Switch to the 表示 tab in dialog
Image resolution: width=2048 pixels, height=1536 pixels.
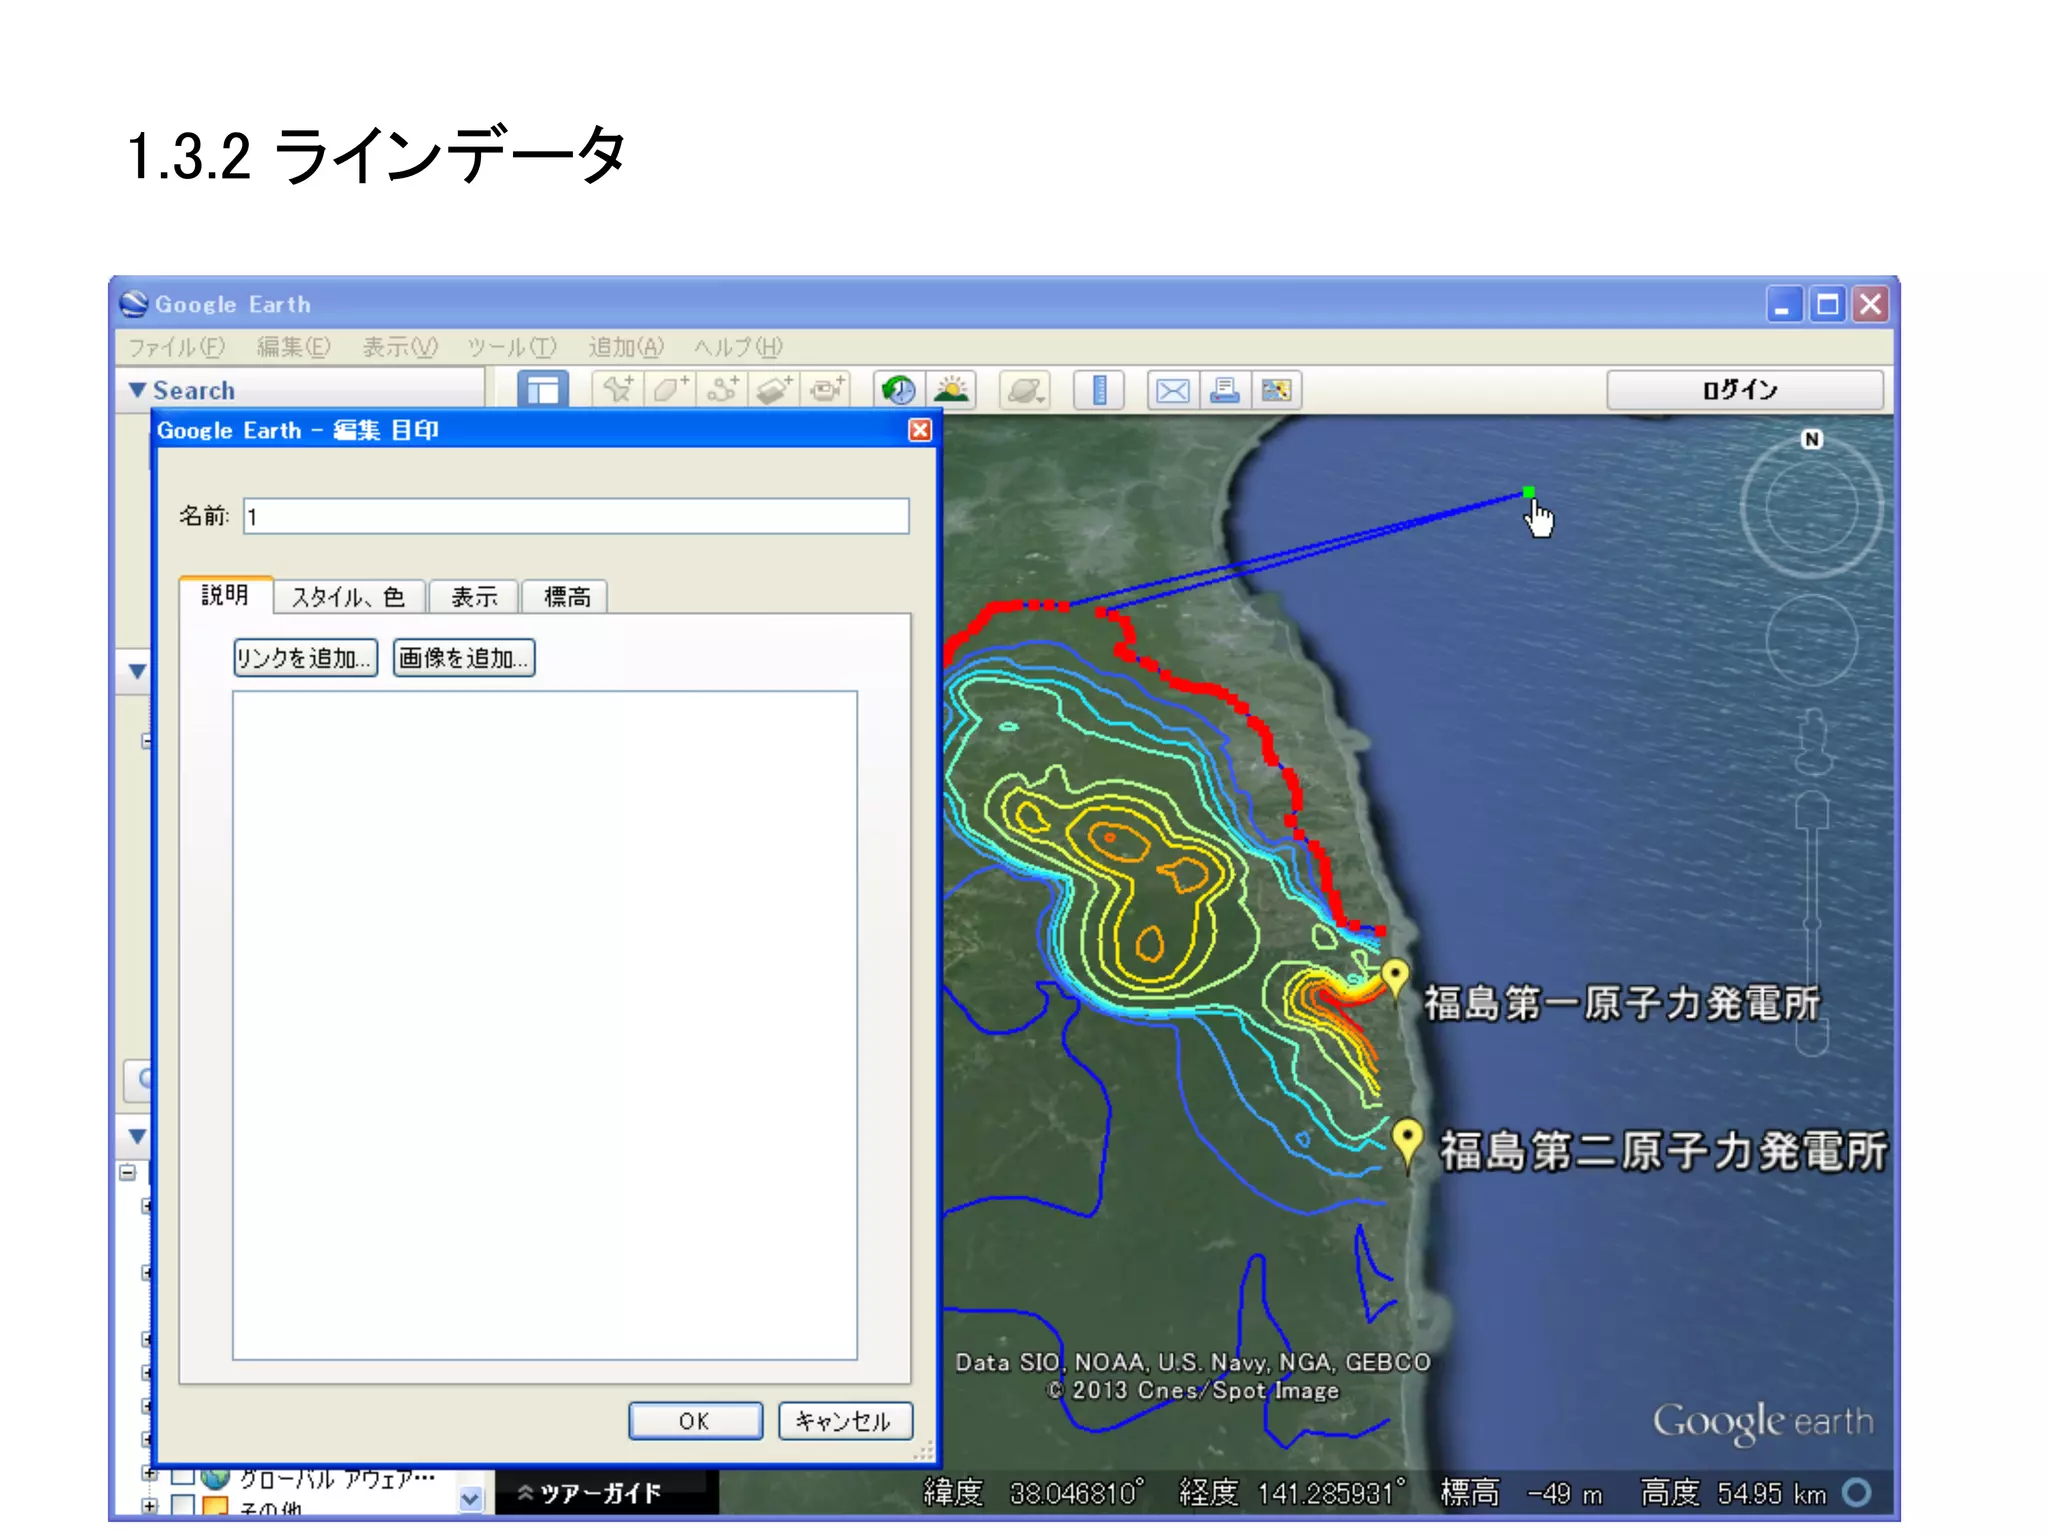(474, 597)
